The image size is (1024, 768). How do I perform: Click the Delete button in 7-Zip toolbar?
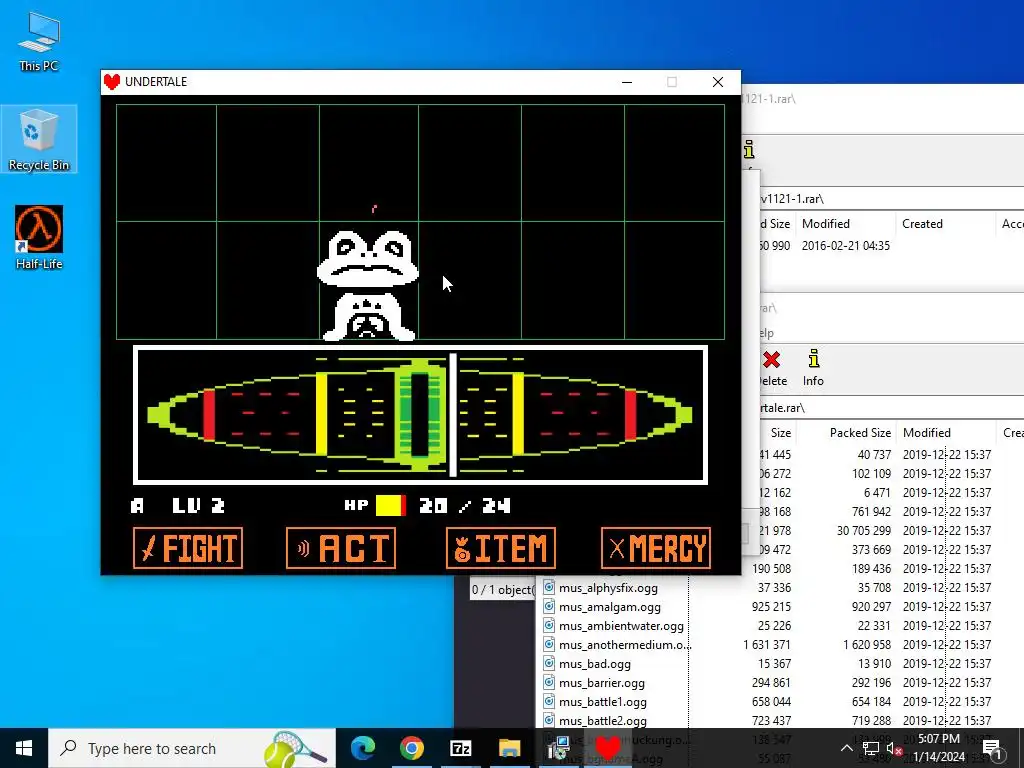[771, 368]
